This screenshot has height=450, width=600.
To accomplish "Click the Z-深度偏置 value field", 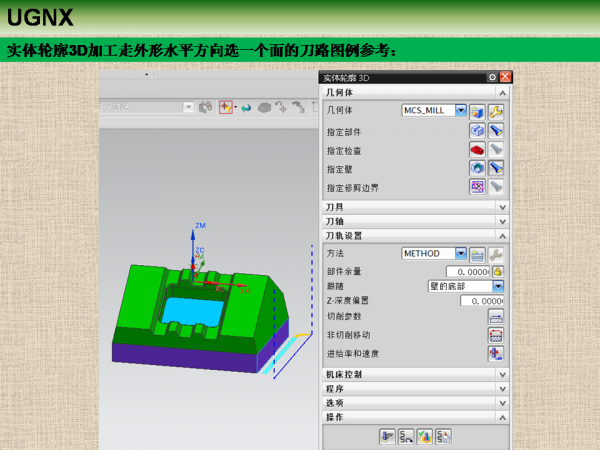I will 482,301.
